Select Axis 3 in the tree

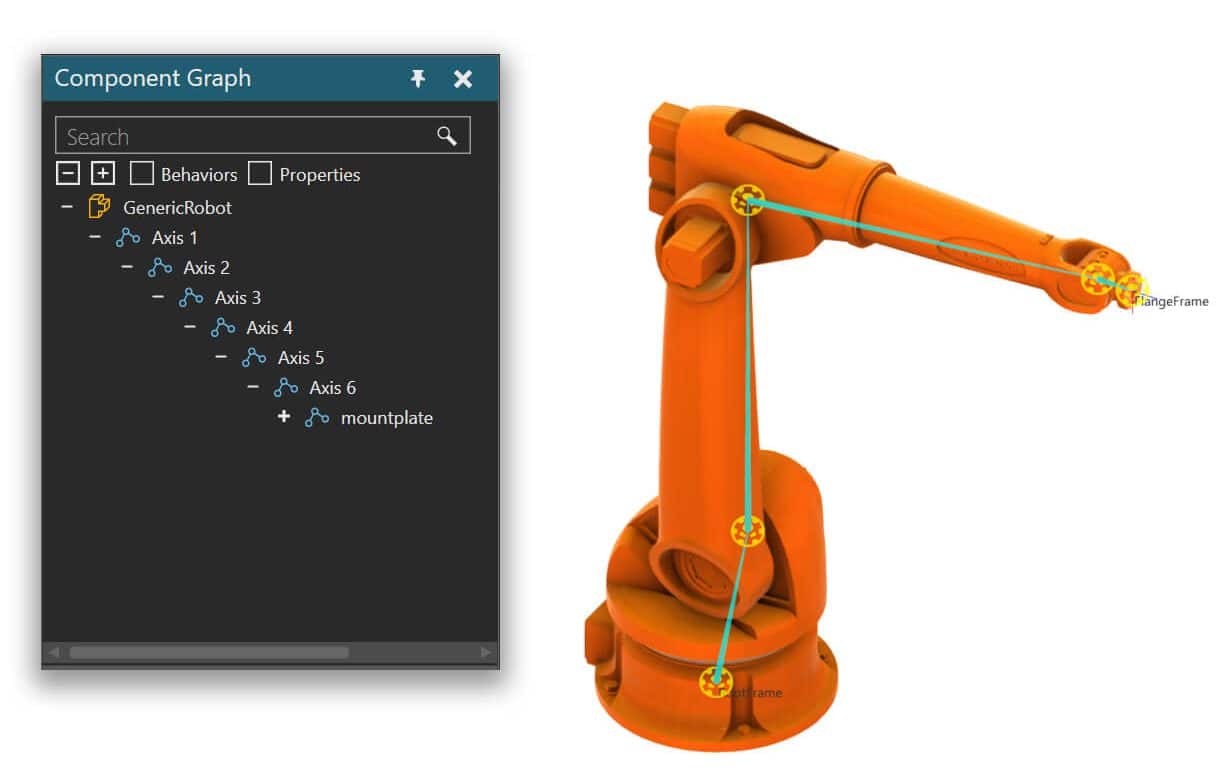pos(238,298)
